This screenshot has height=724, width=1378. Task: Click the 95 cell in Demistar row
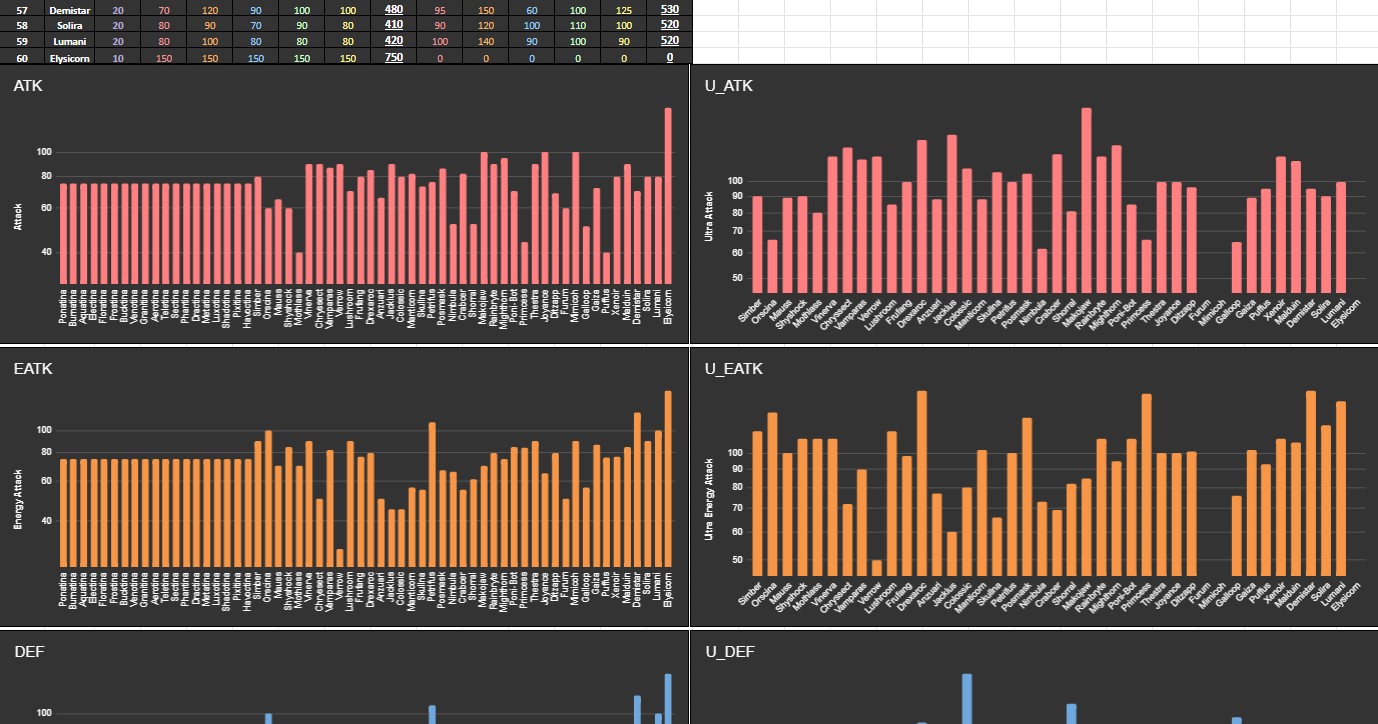(x=440, y=9)
